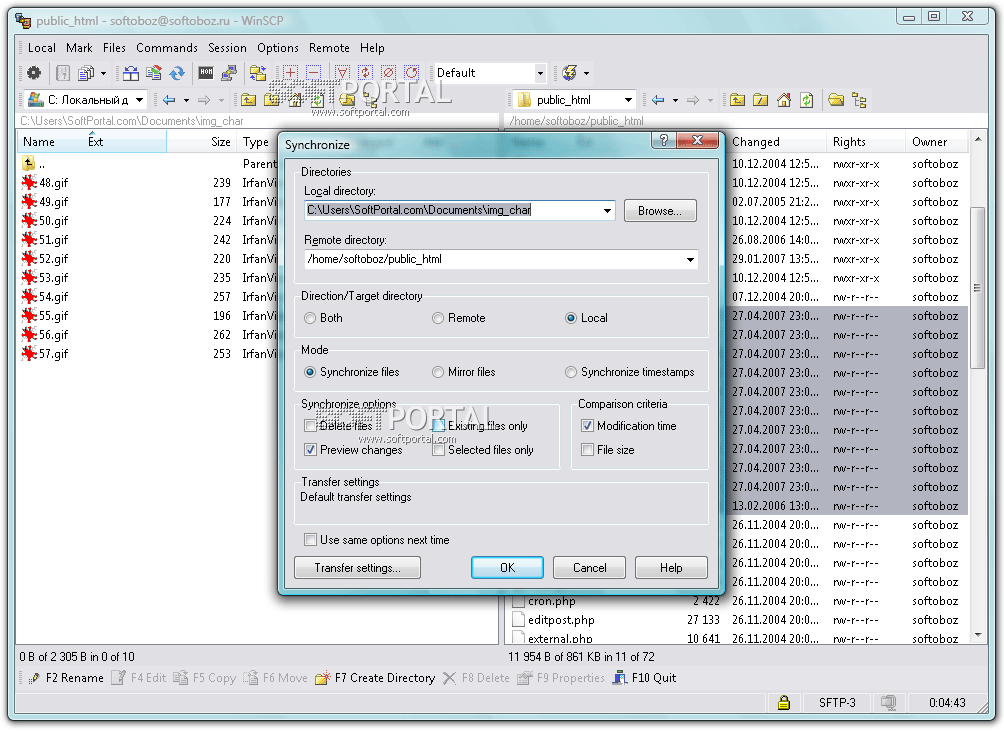The width and height of the screenshot is (1004, 732).
Task: Click F7 Create Directory in bottom bar
Action: [376, 678]
